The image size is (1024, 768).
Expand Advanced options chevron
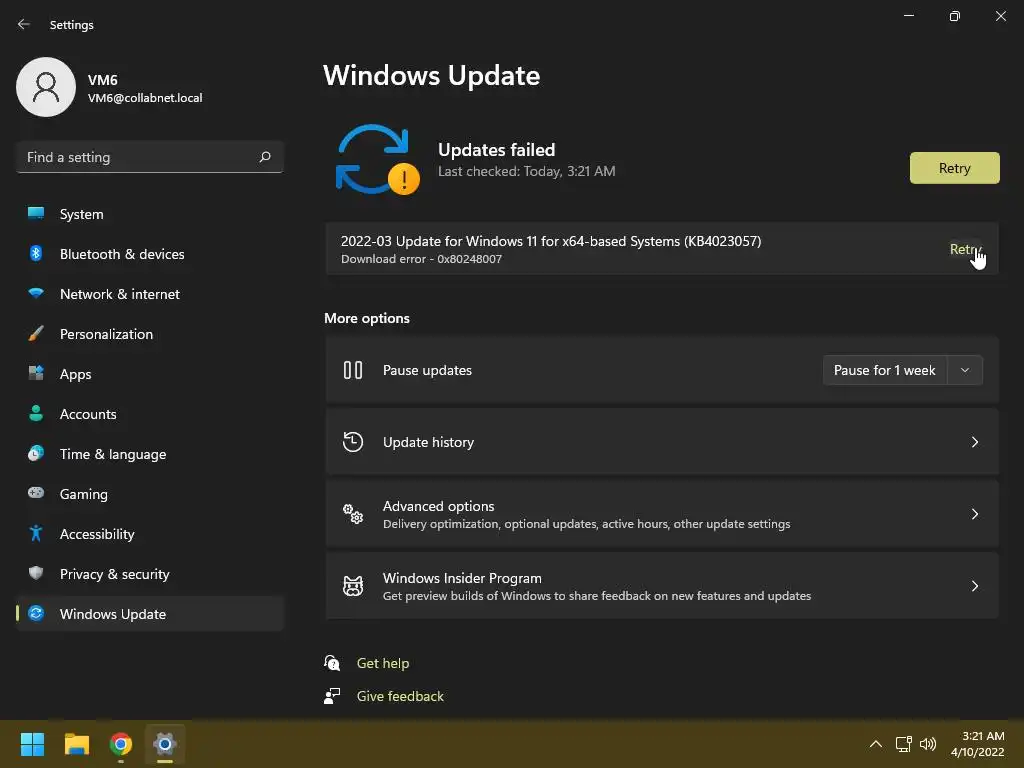pyautogui.click(x=974, y=514)
